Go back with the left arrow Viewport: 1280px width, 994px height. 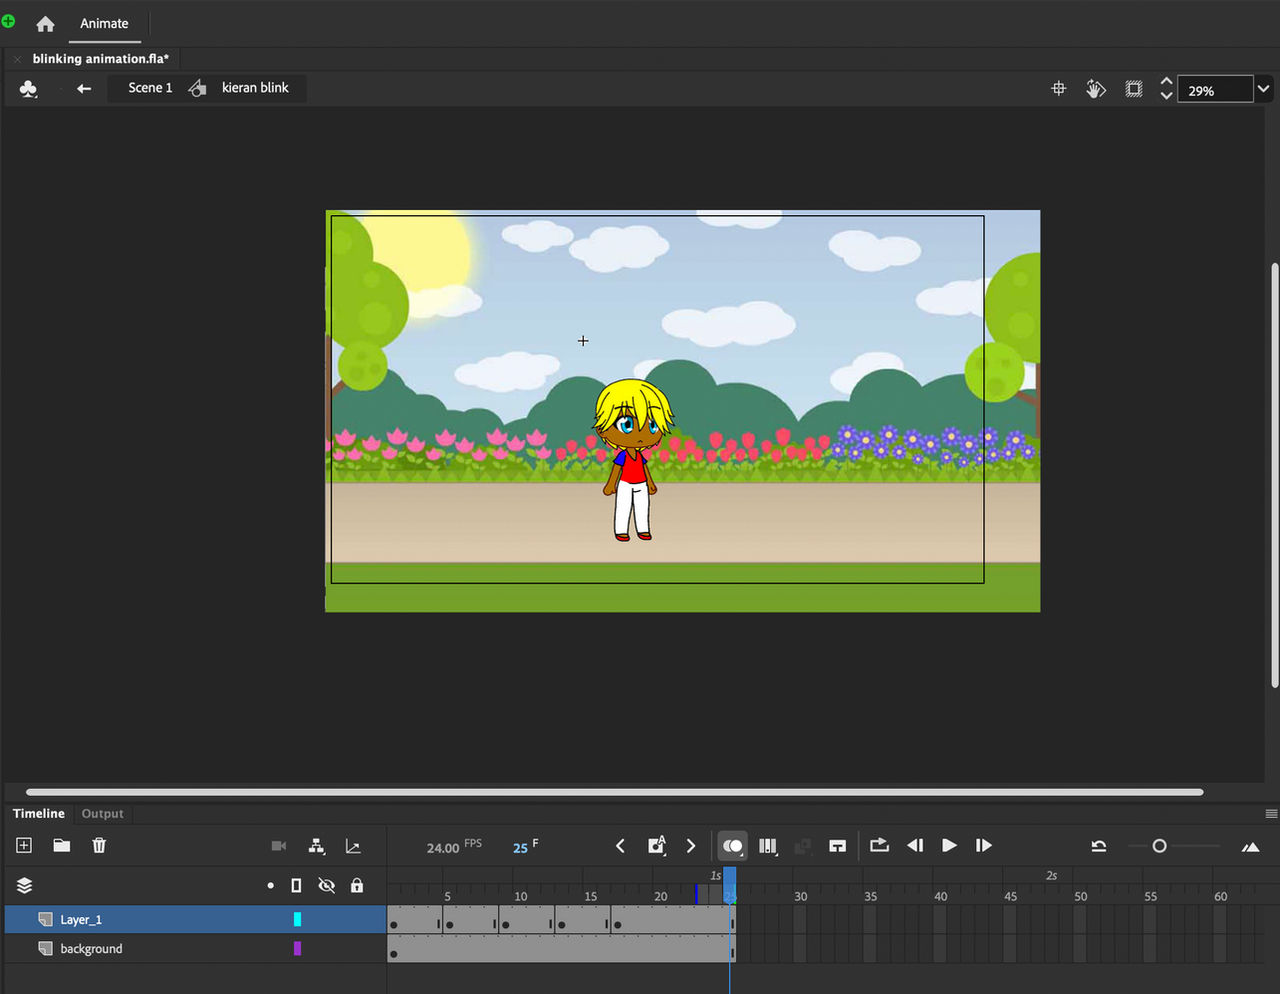(84, 88)
